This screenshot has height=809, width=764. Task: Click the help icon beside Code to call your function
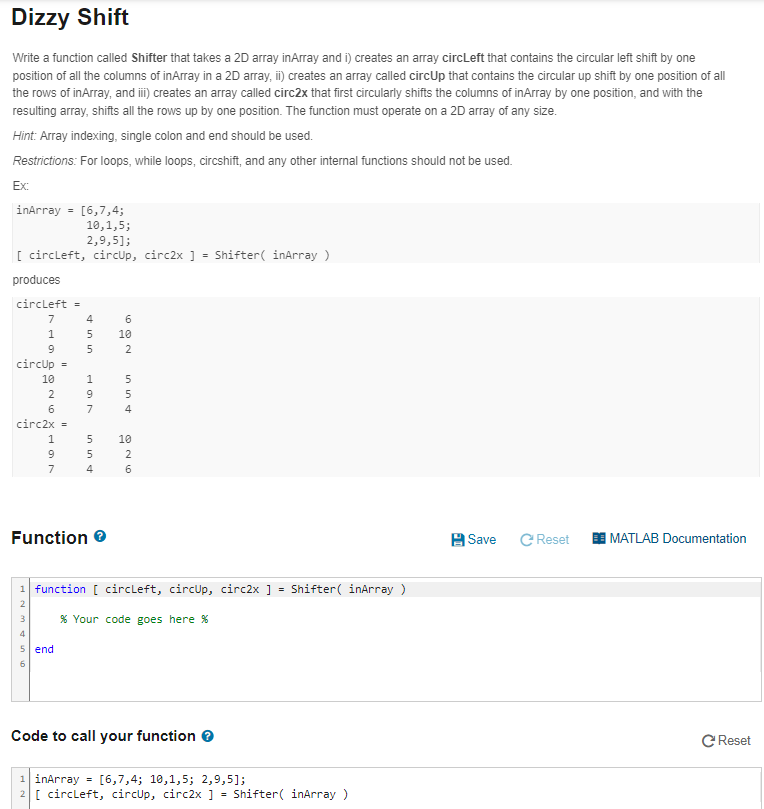coord(207,736)
